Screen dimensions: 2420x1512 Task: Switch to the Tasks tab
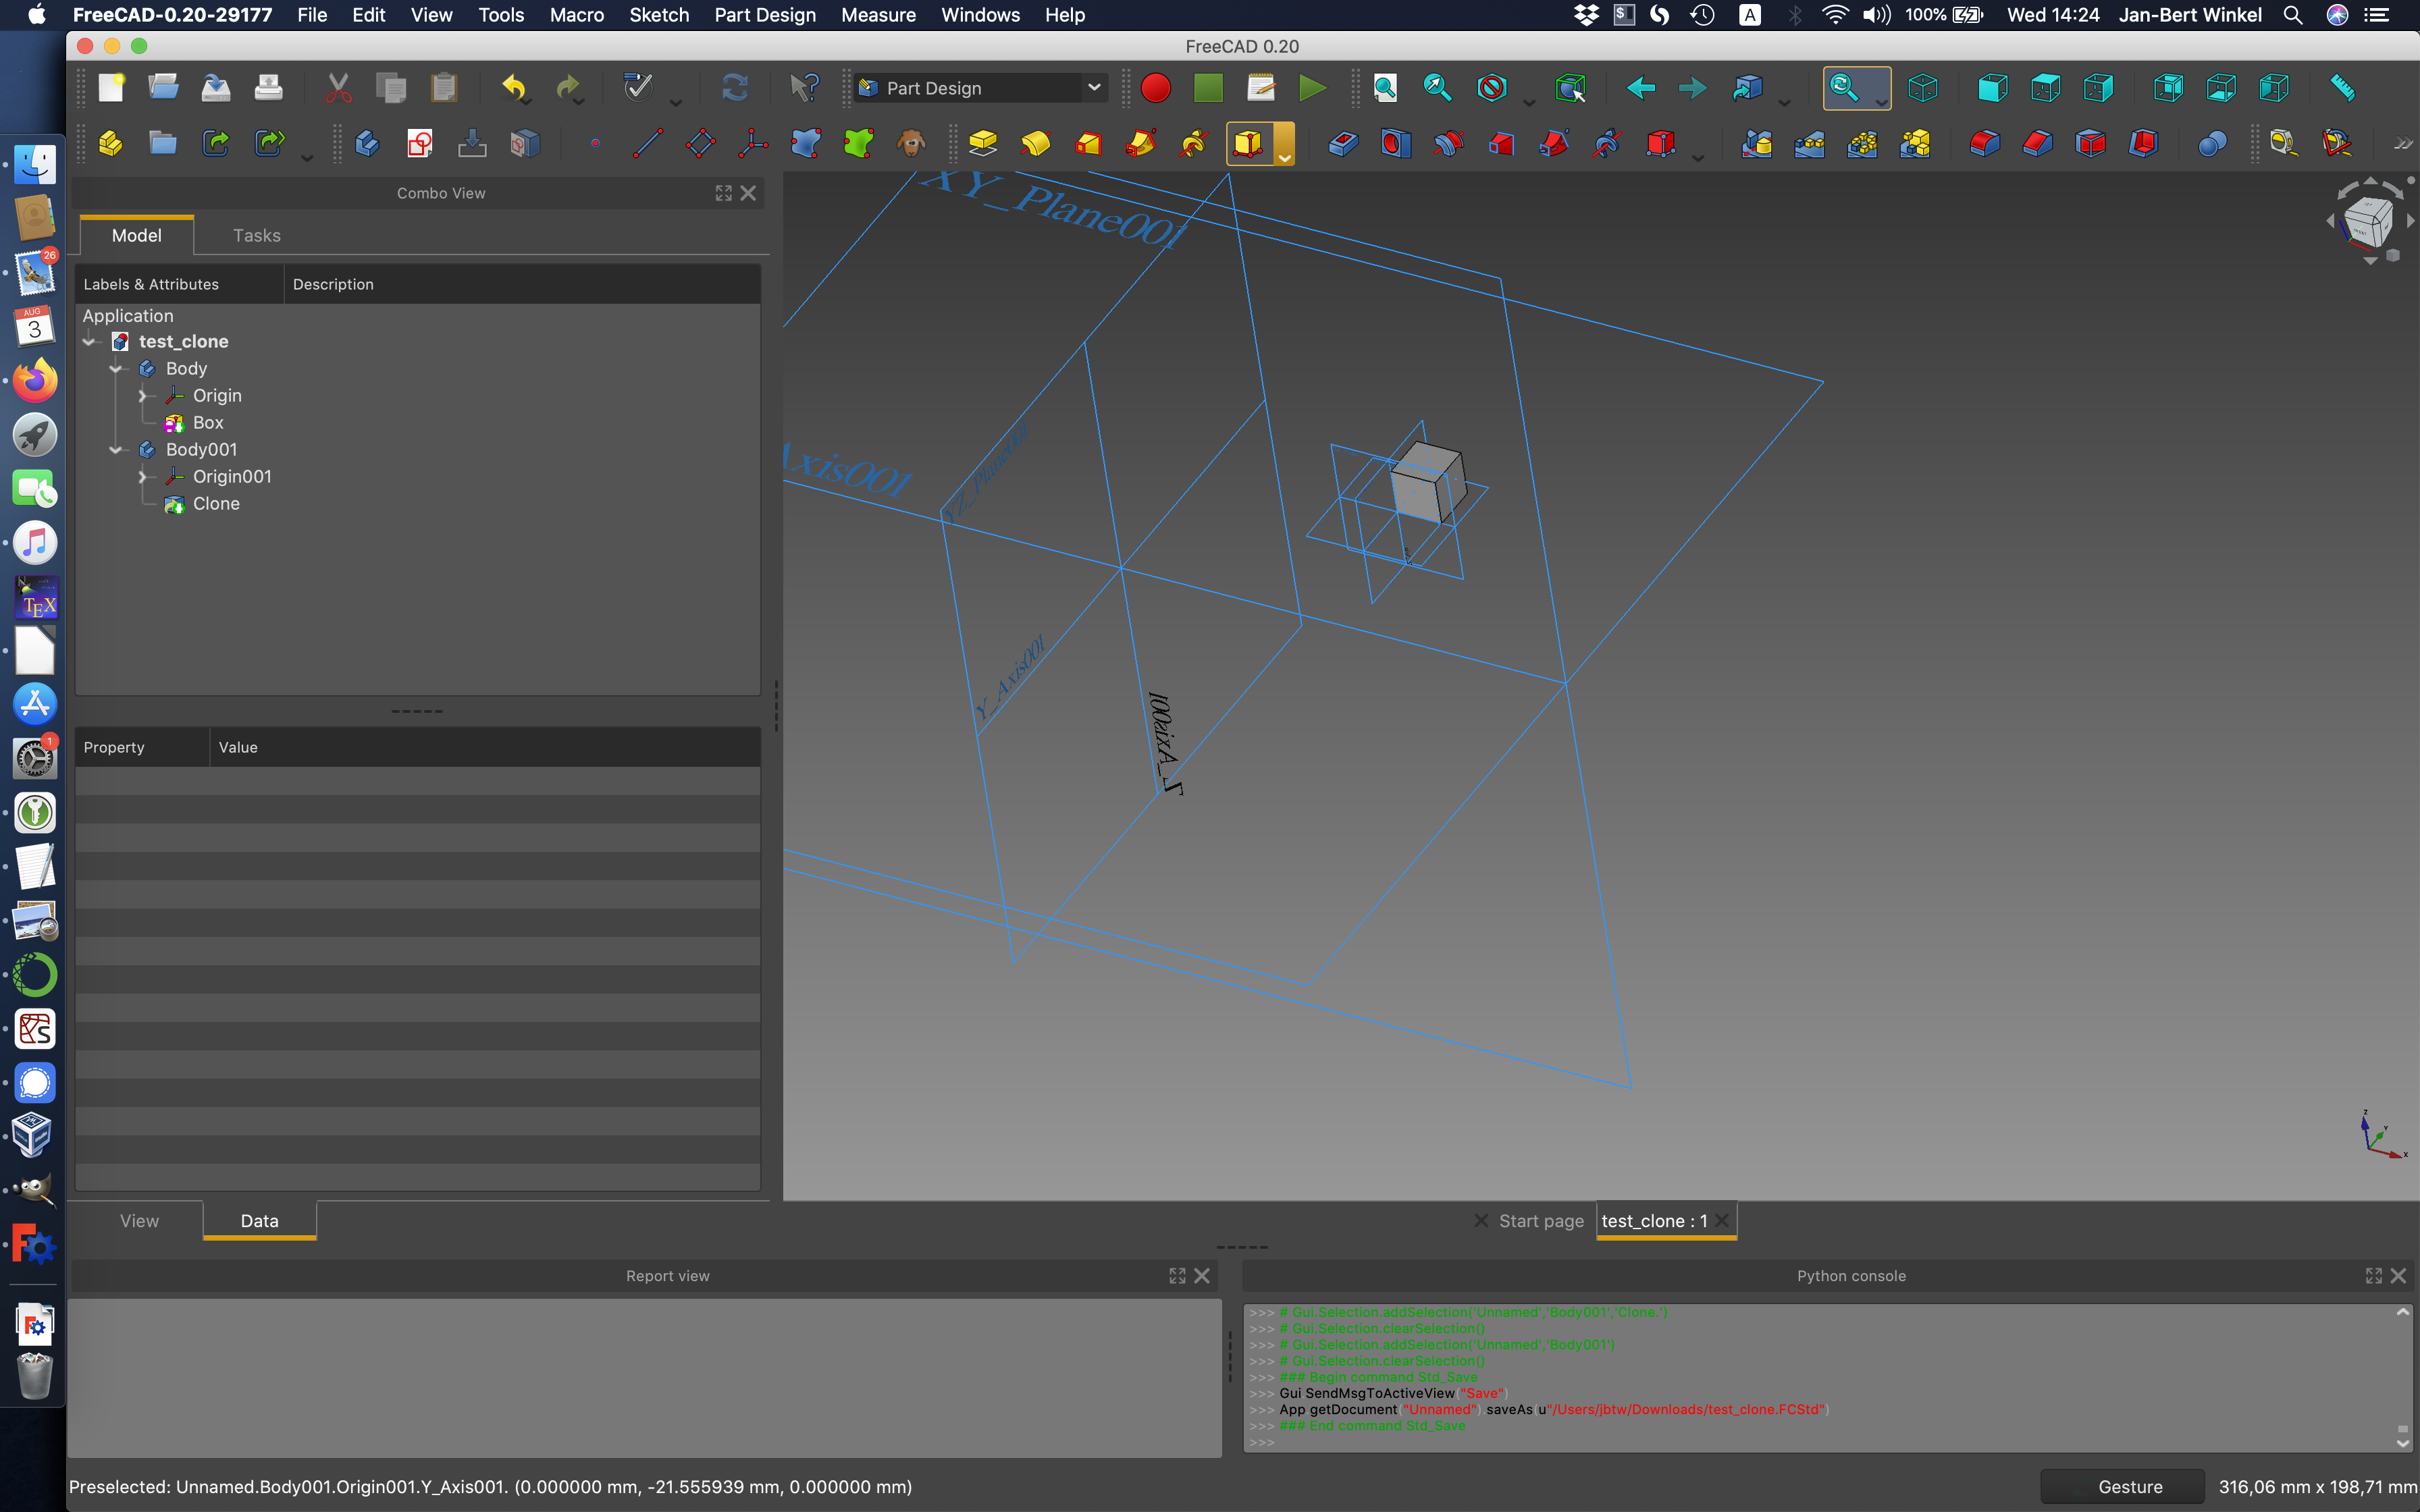pyautogui.click(x=256, y=235)
